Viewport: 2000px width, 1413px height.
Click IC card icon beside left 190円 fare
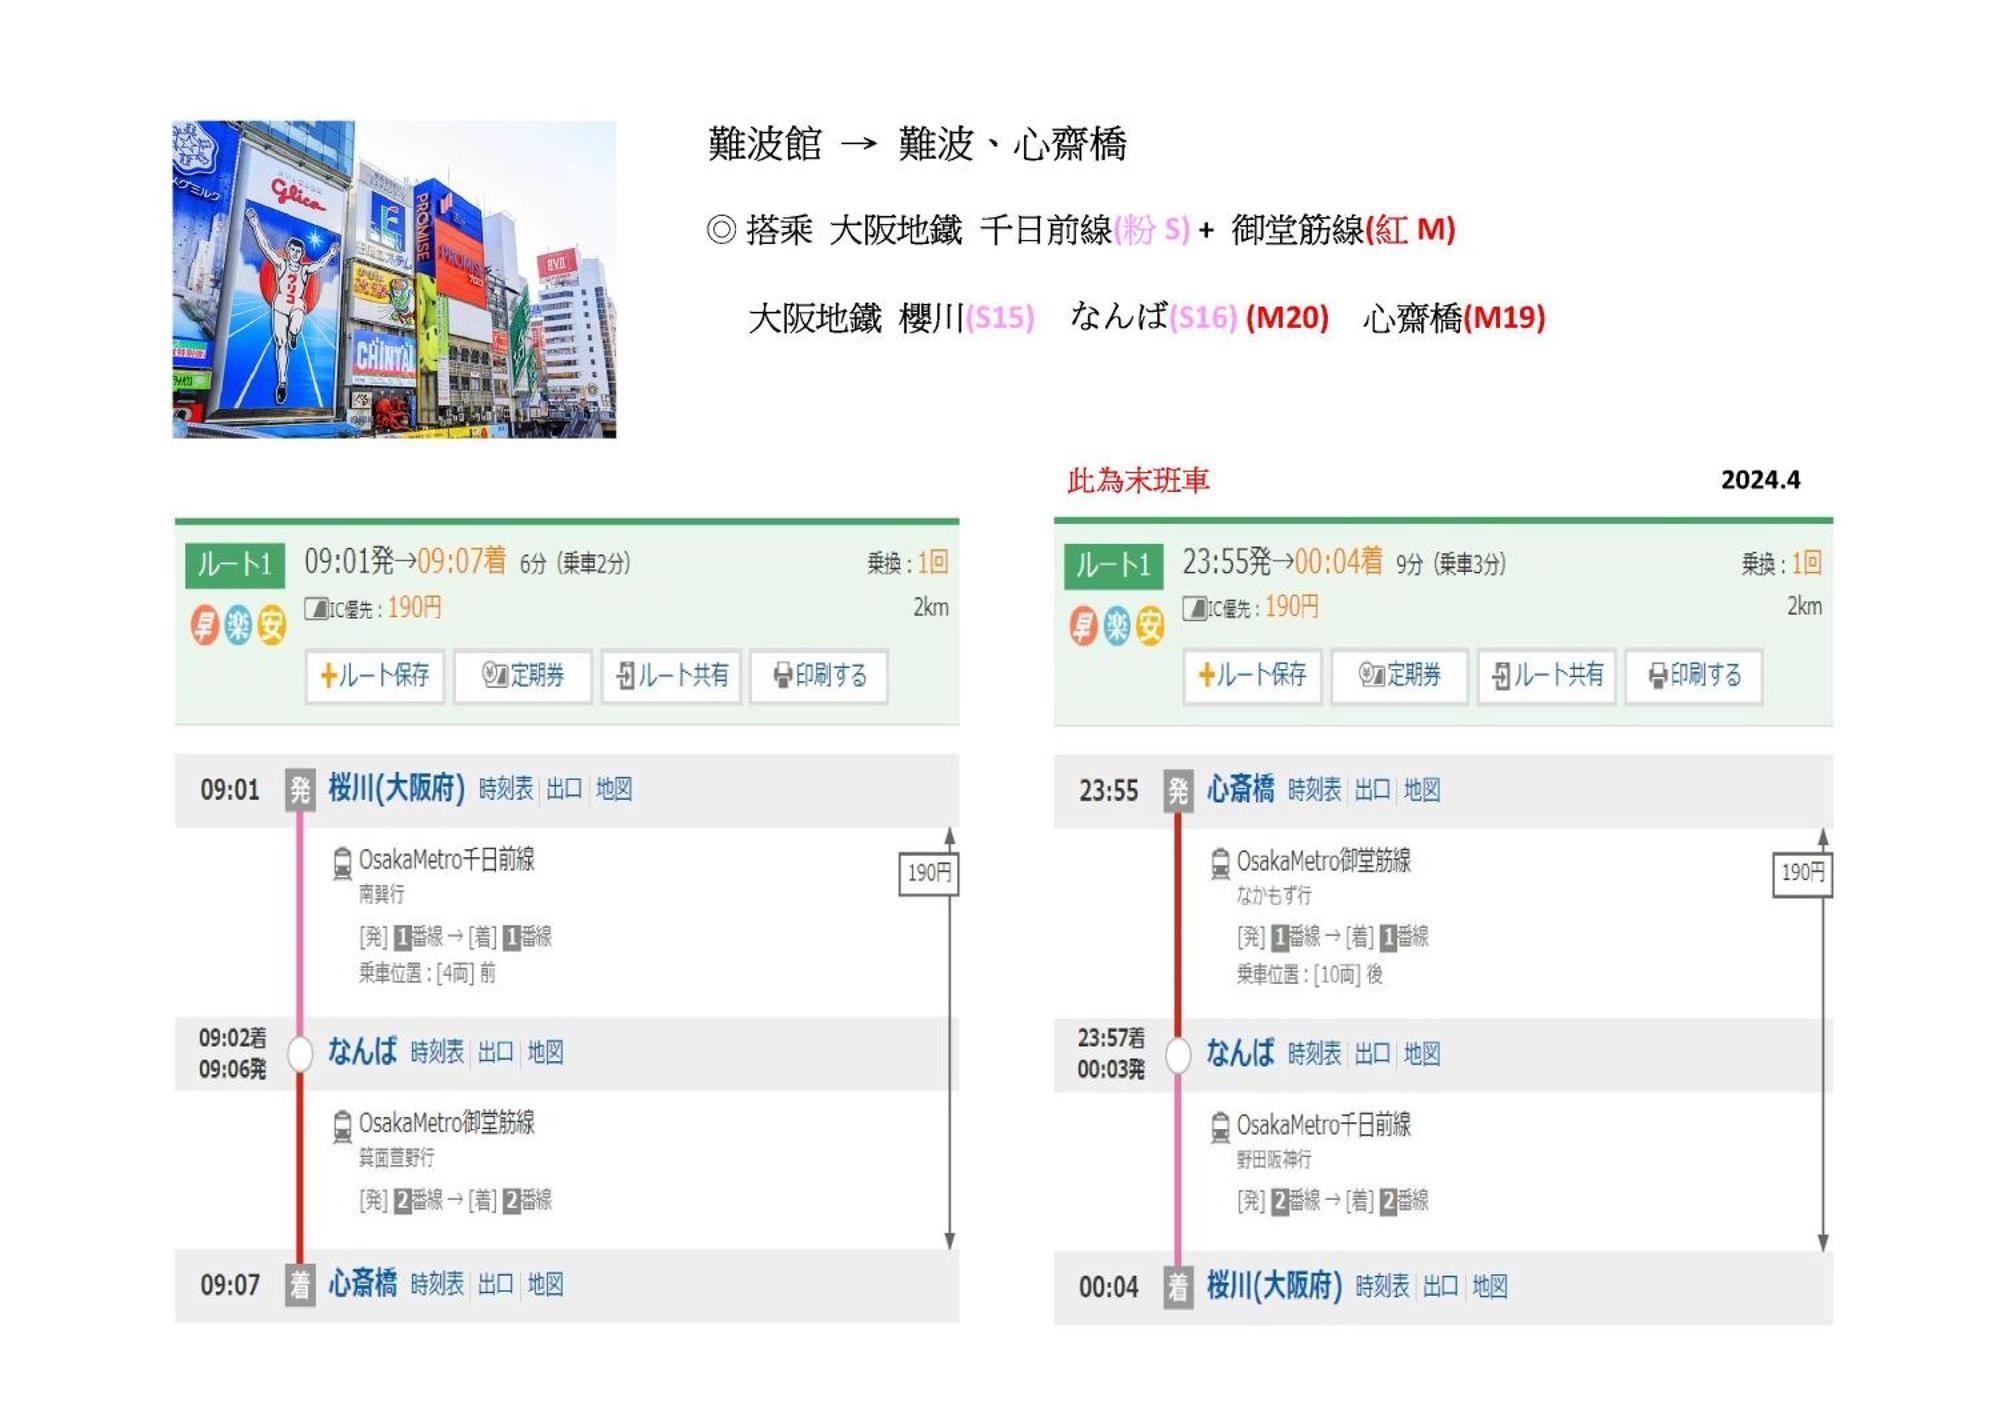[x=317, y=608]
